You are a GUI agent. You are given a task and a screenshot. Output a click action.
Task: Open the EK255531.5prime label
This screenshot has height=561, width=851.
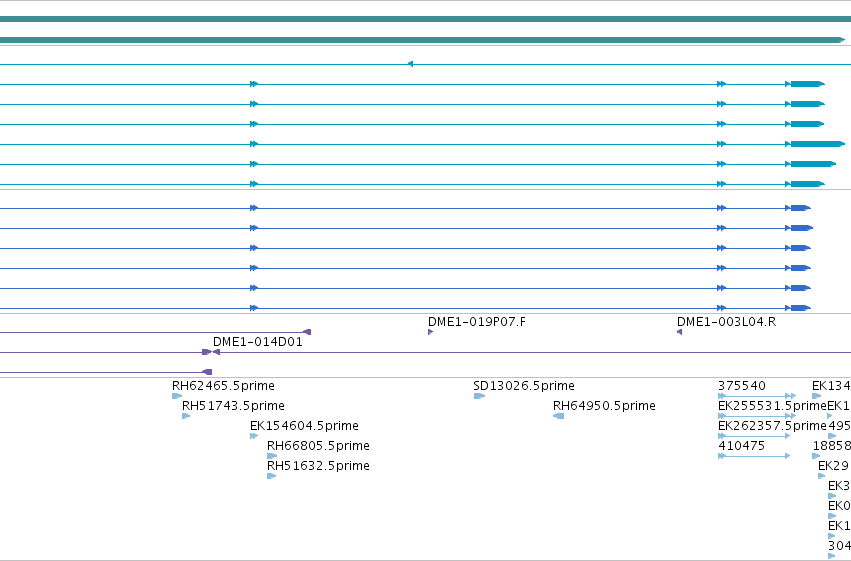tap(772, 406)
